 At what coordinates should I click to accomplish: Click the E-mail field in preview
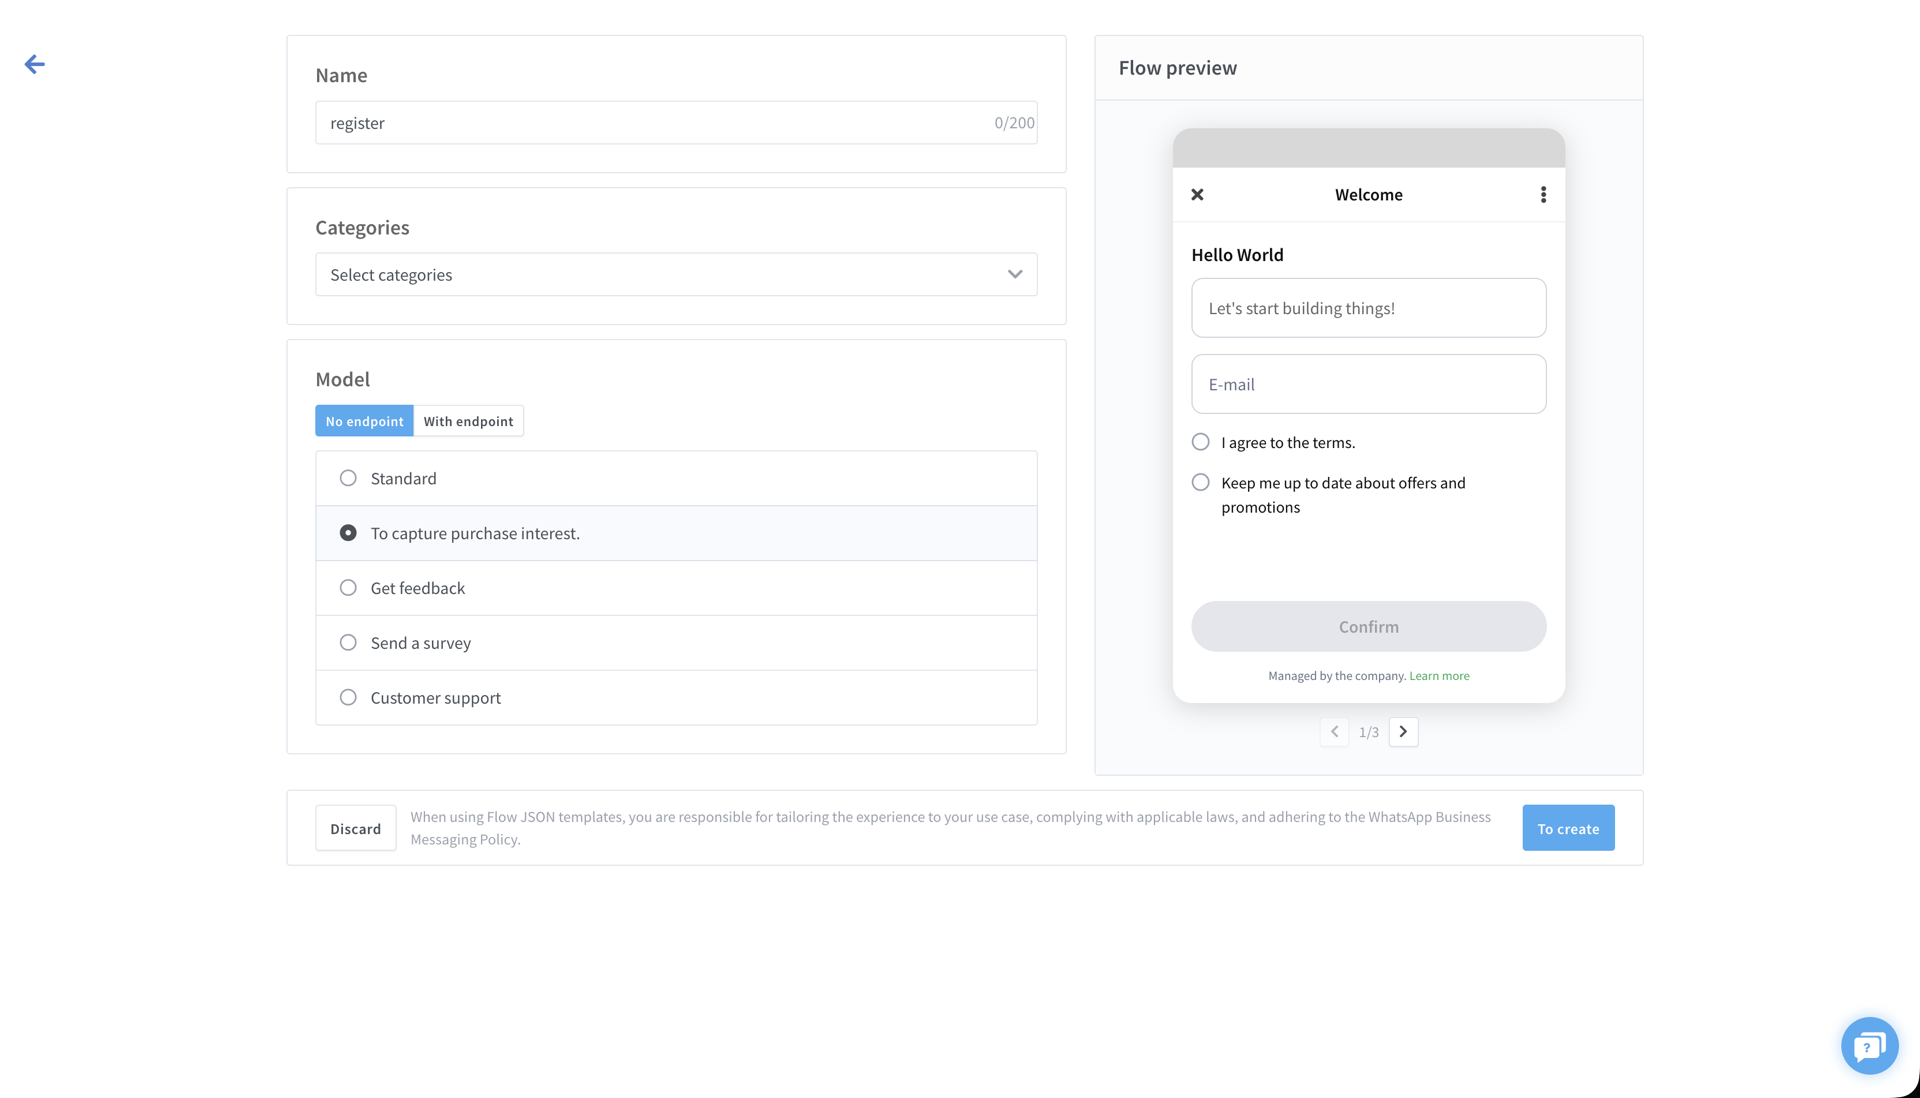tap(1368, 384)
